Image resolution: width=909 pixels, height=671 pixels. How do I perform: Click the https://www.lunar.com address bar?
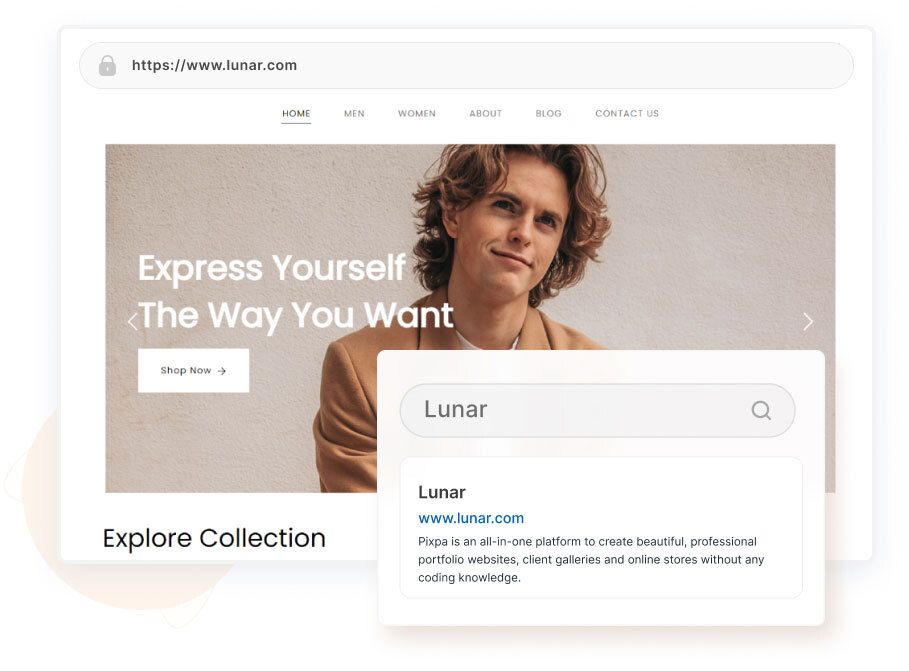[466, 66]
